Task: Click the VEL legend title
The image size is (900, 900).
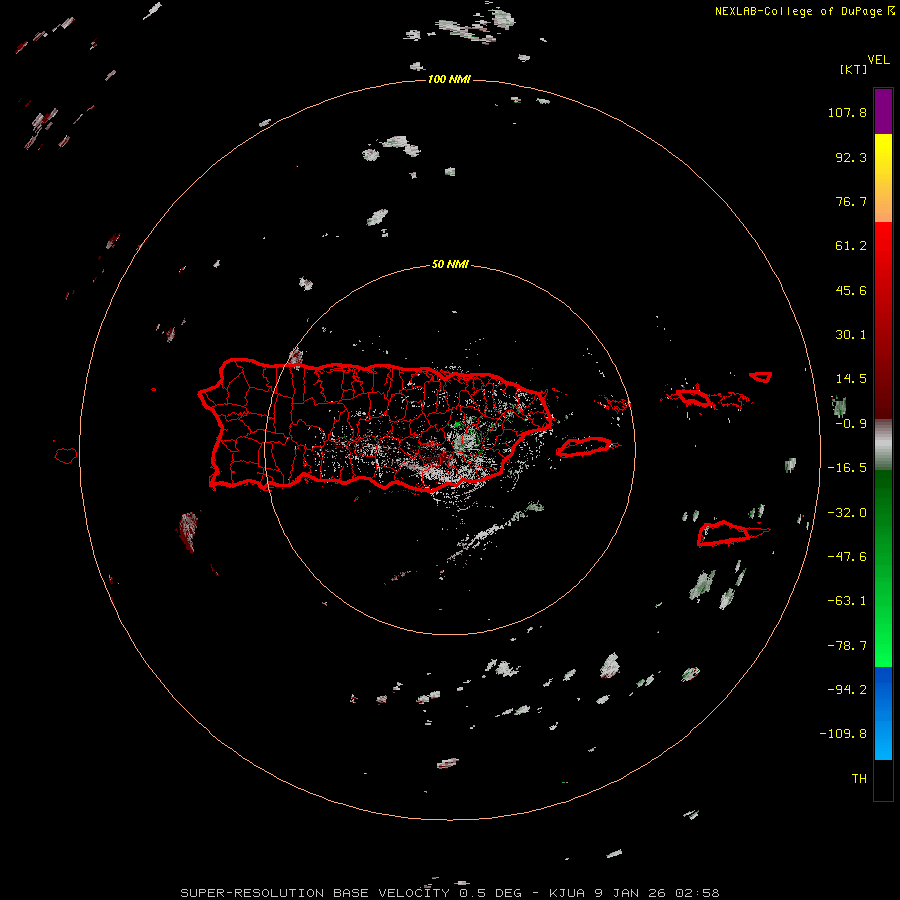Action: tap(878, 60)
